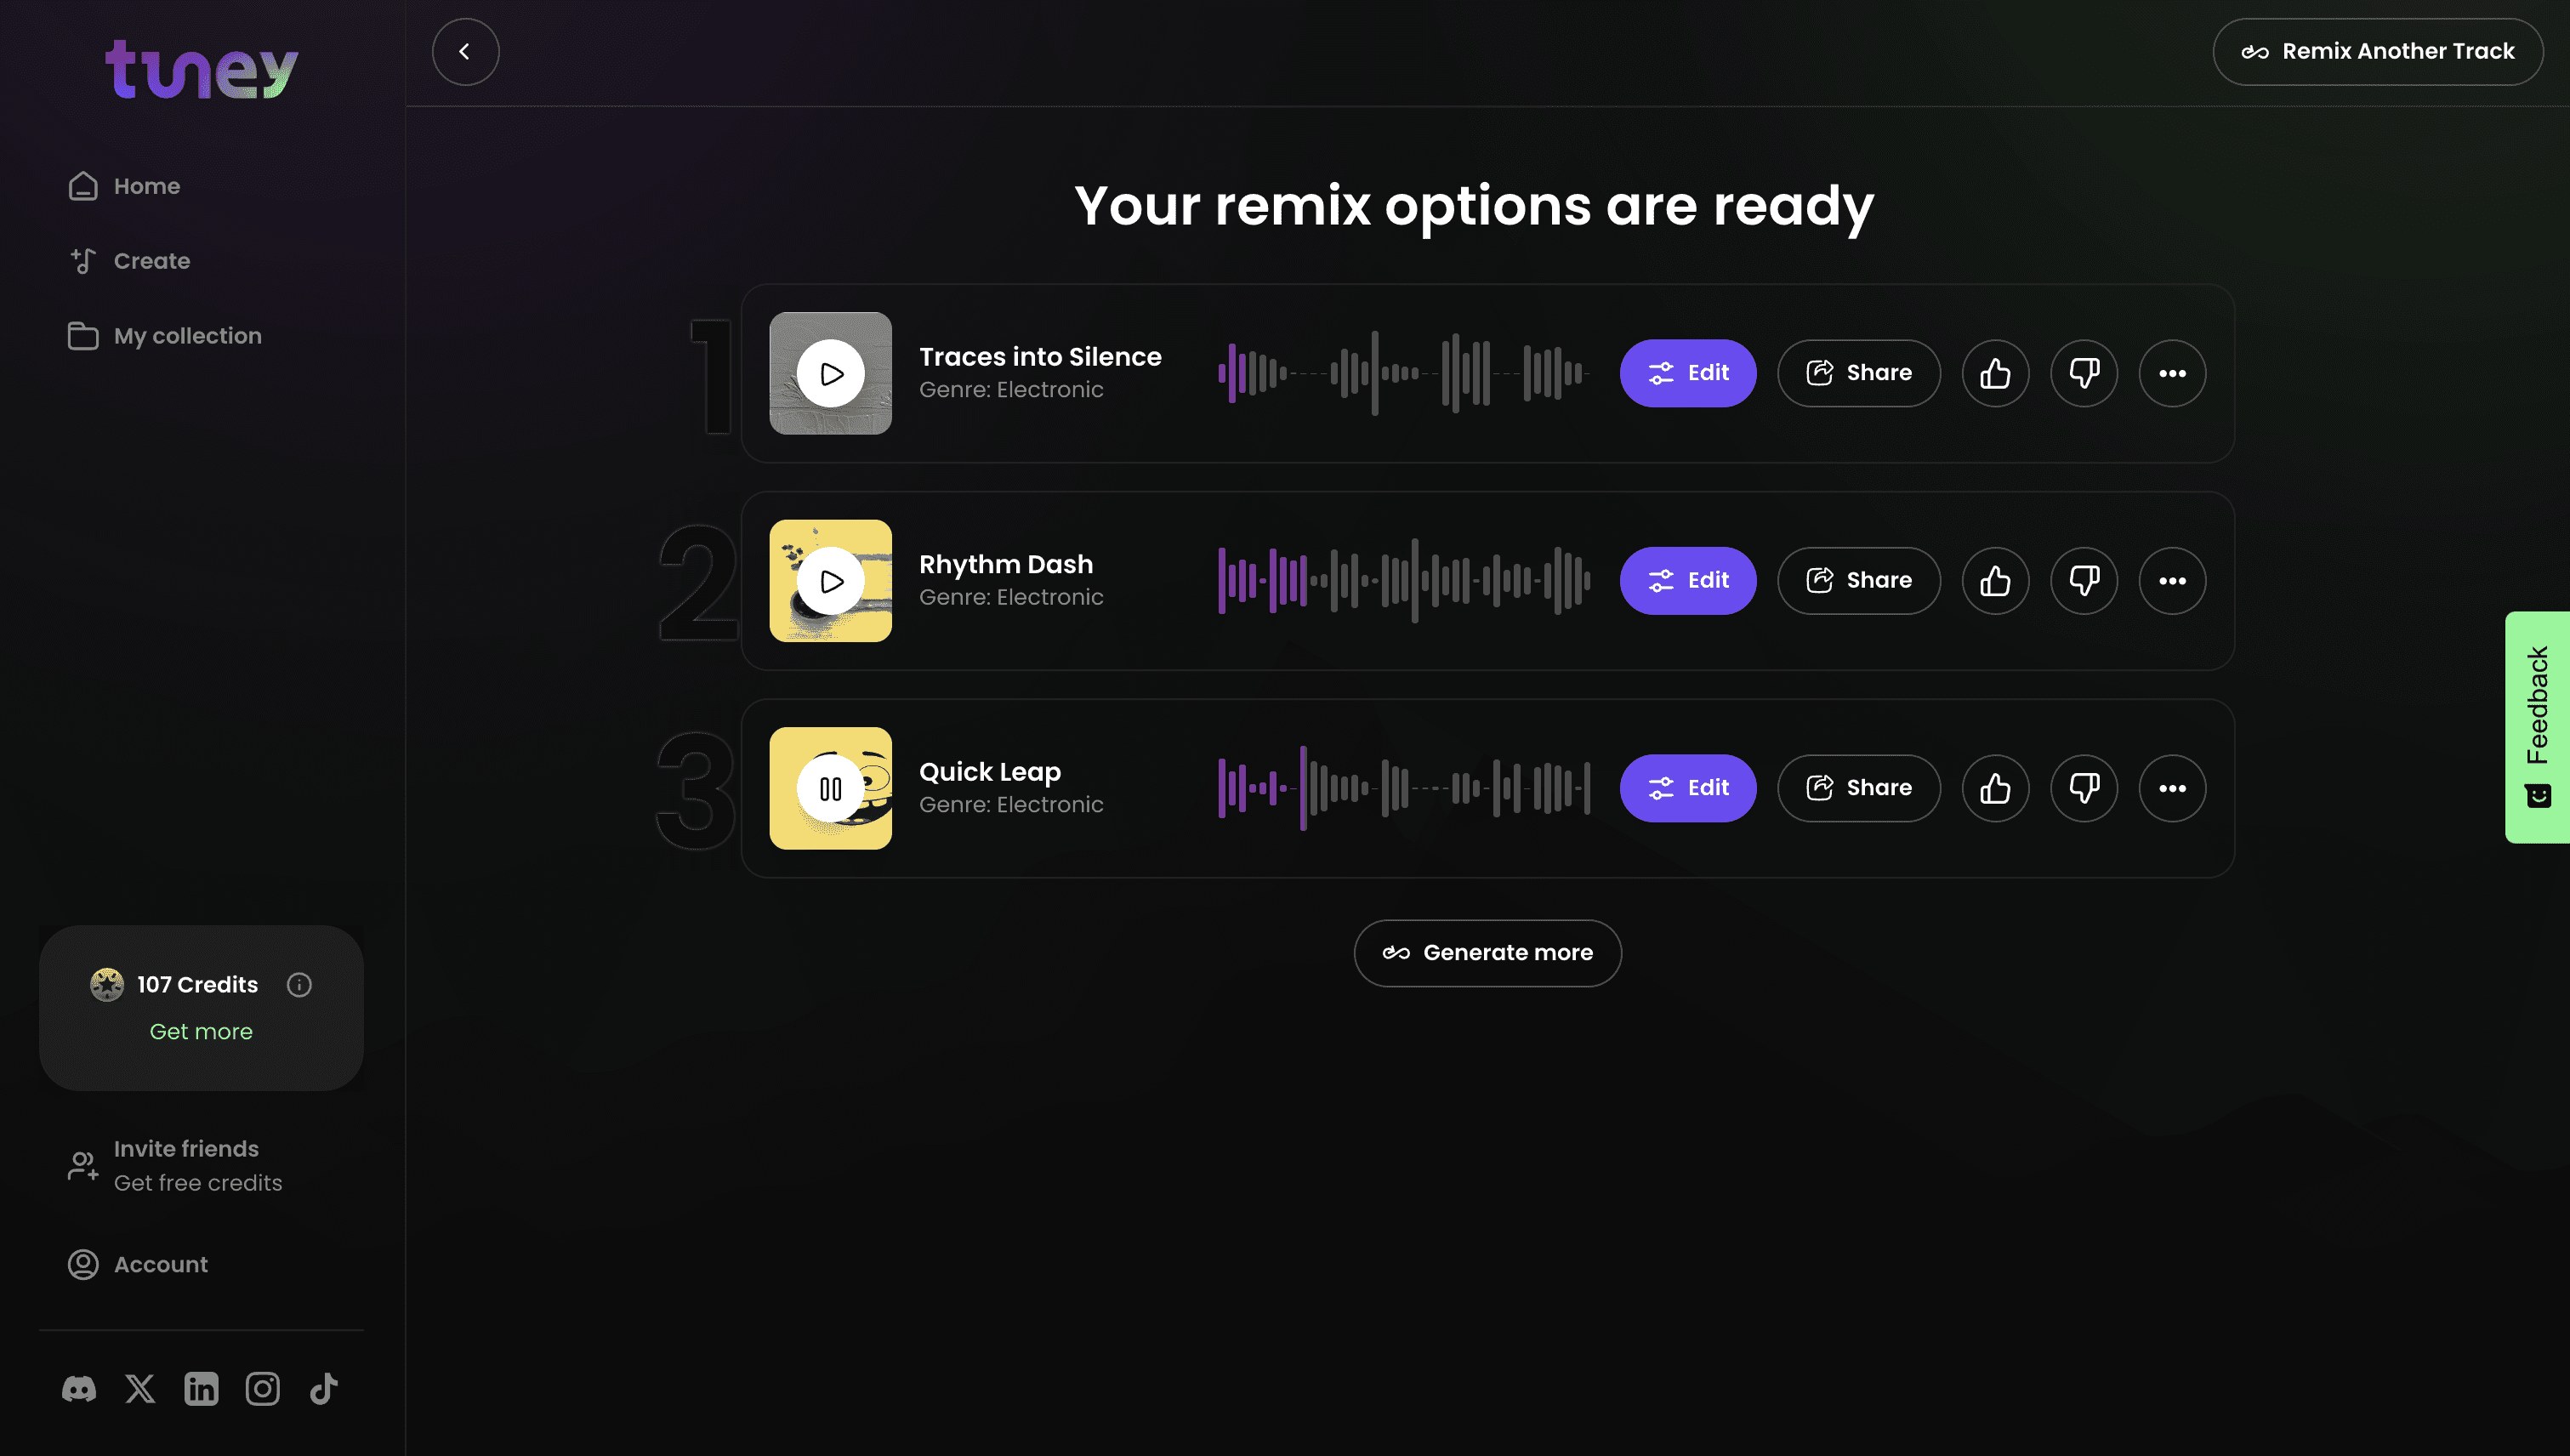Open the Instagram social icon
This screenshot has width=2570, height=1456.
point(262,1388)
